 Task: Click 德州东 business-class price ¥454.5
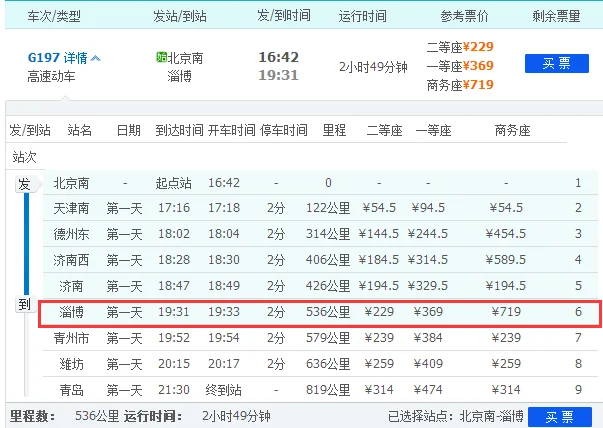506,234
